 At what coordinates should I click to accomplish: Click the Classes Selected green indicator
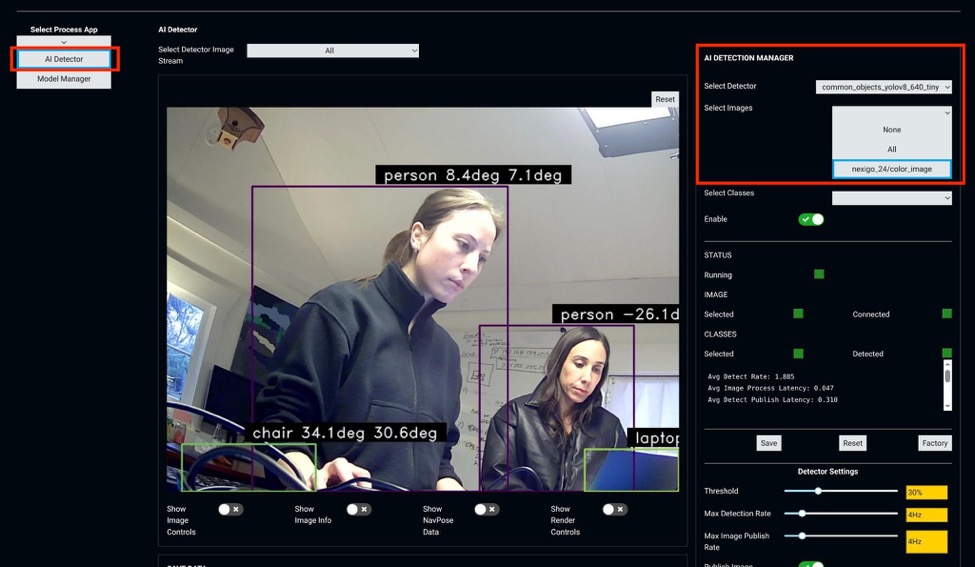pyautogui.click(x=798, y=353)
